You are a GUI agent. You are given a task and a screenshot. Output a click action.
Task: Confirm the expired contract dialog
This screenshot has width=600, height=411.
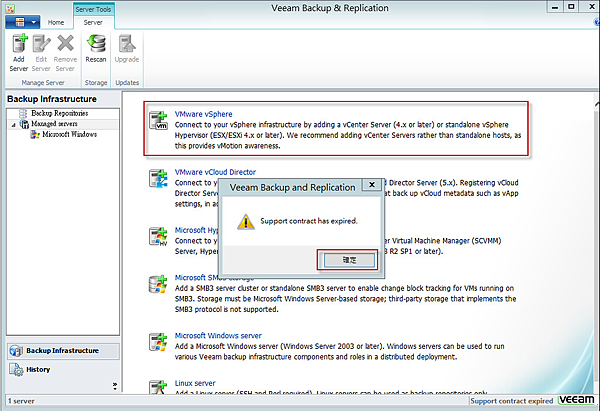pos(349,260)
